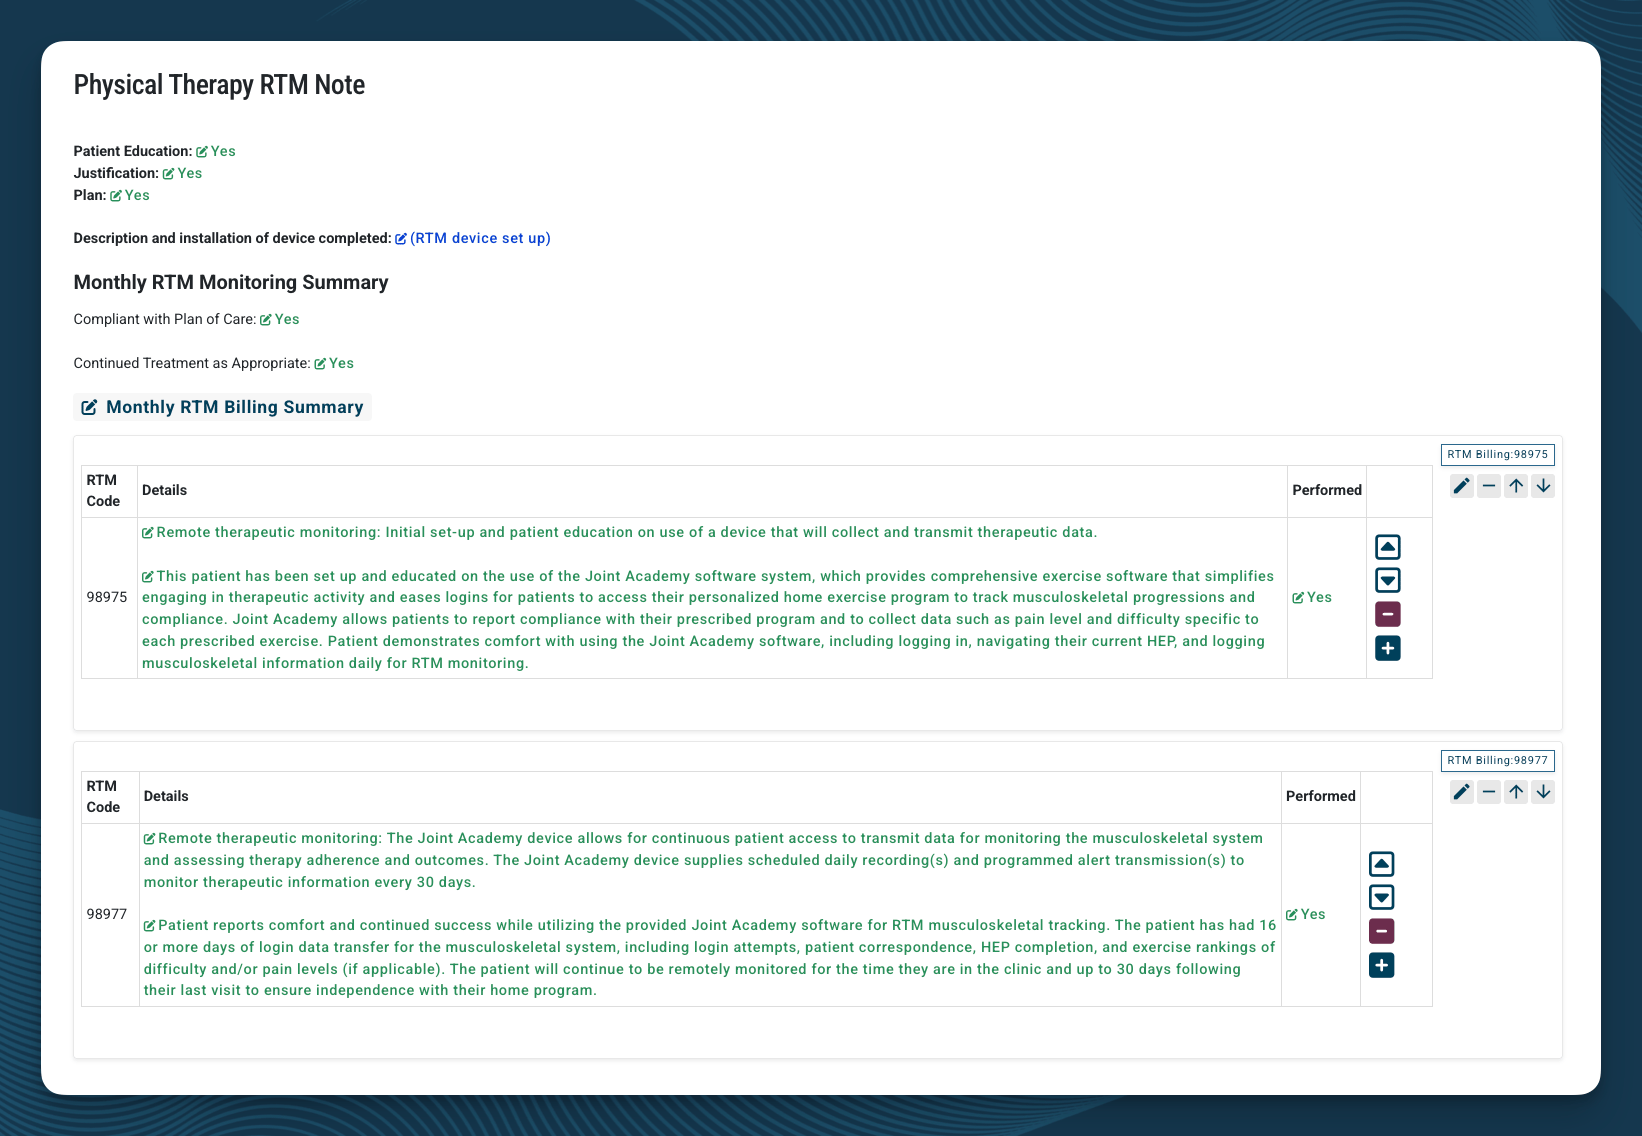1642x1136 pixels.
Task: Move the 98975 row down with triangle button
Action: click(x=1388, y=580)
